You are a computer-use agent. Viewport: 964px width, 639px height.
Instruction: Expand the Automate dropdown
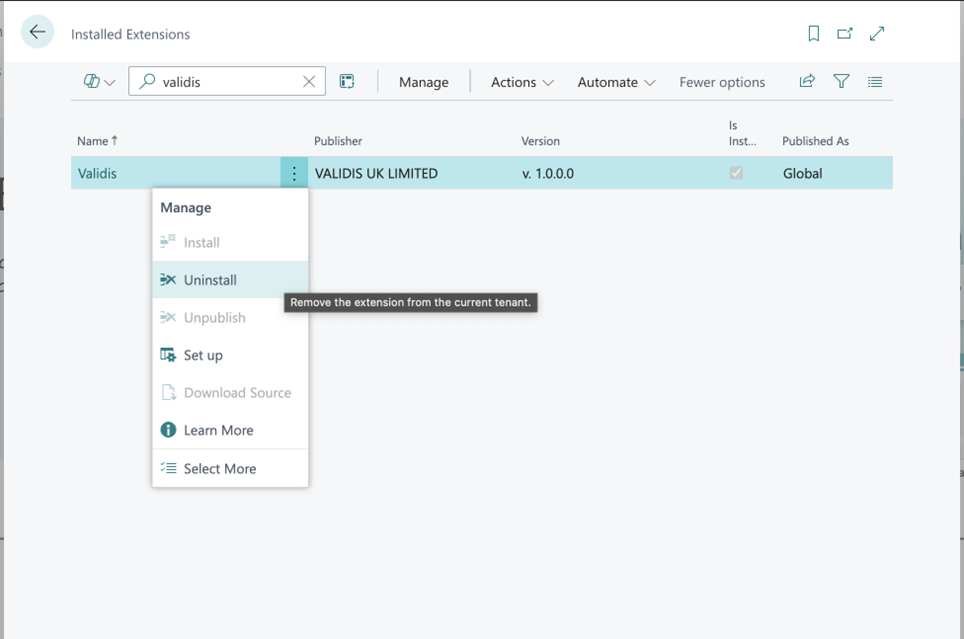[x=616, y=82]
